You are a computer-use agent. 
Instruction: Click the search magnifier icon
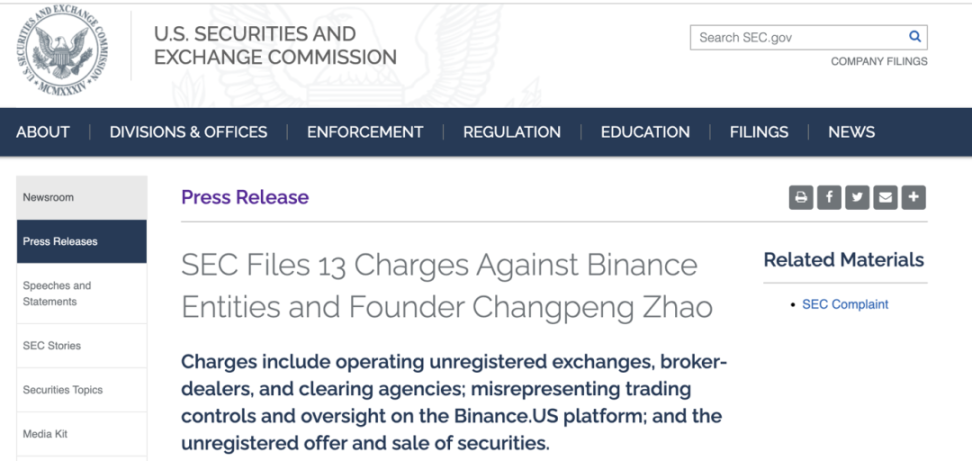point(914,37)
